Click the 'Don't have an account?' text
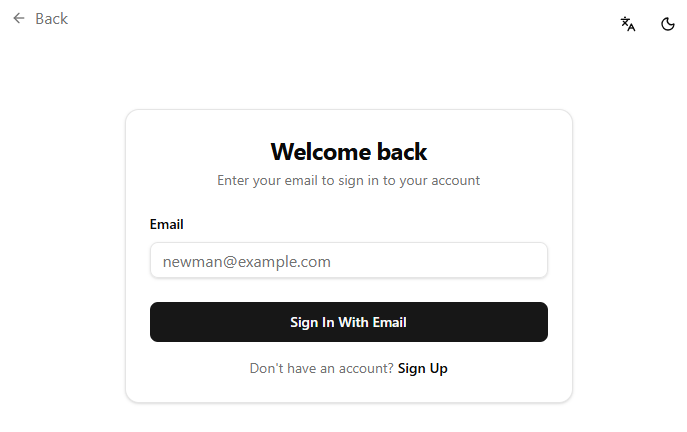Screen dimensions: 687x432 pyautogui.click(x=321, y=369)
